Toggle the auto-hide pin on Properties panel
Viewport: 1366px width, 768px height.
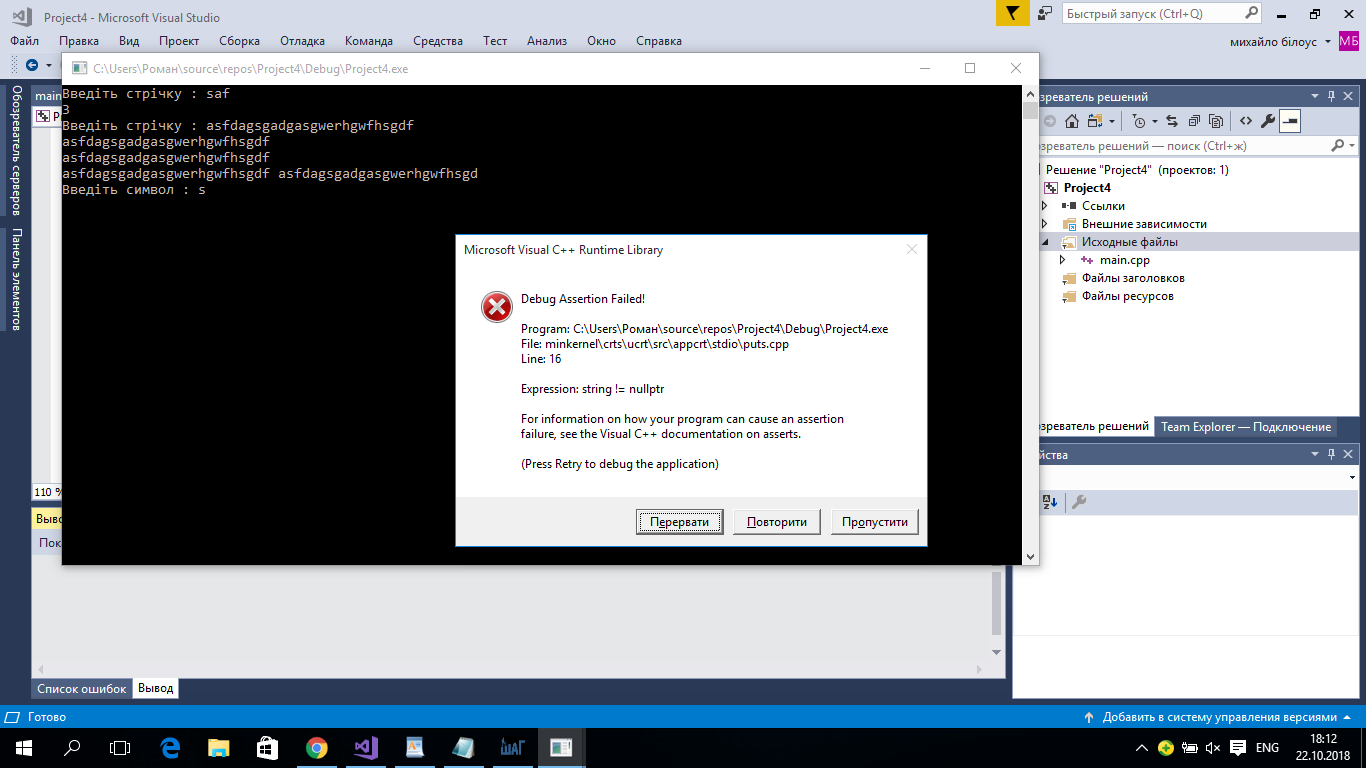click(1331, 455)
